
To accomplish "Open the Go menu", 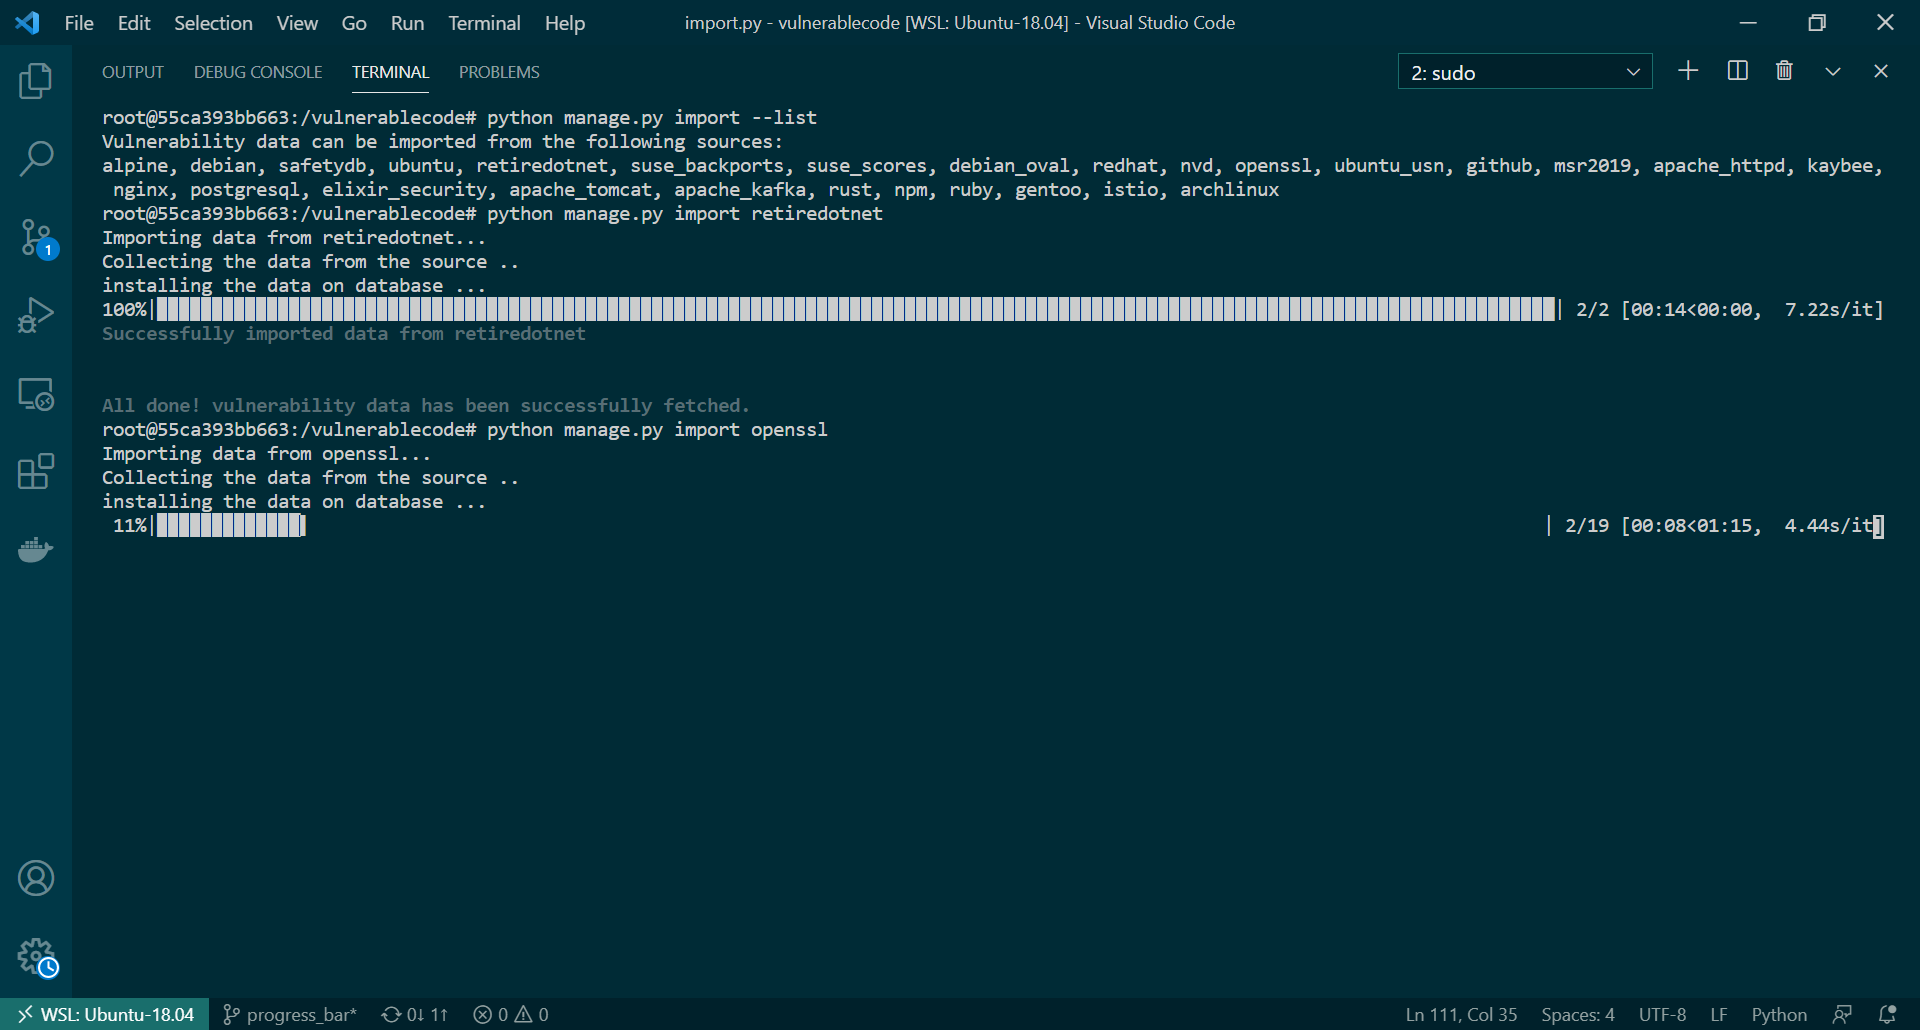I will pyautogui.click(x=354, y=23).
